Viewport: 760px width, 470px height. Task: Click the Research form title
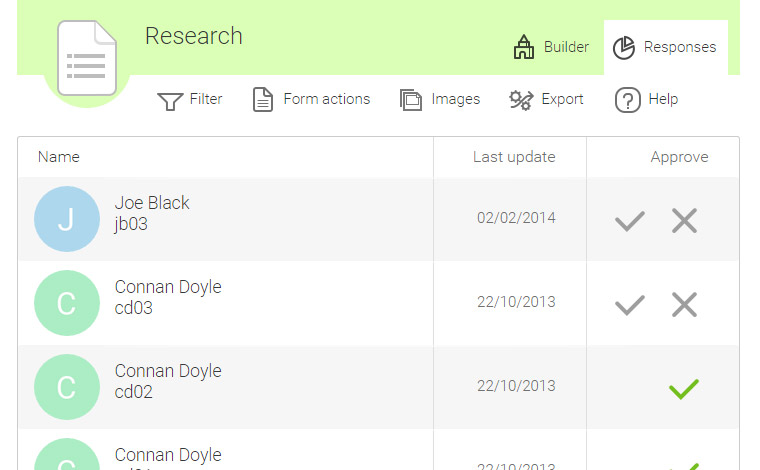pyautogui.click(x=194, y=36)
